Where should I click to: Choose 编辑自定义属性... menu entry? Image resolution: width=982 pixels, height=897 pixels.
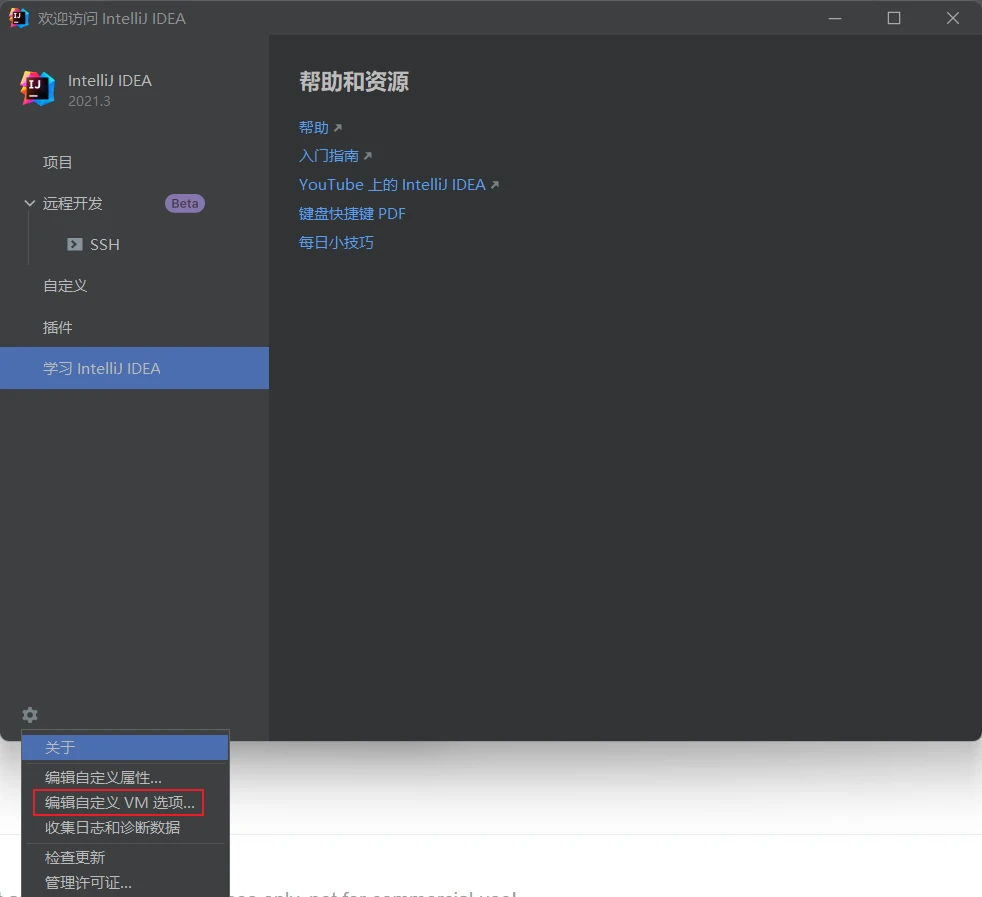[x=125, y=777]
